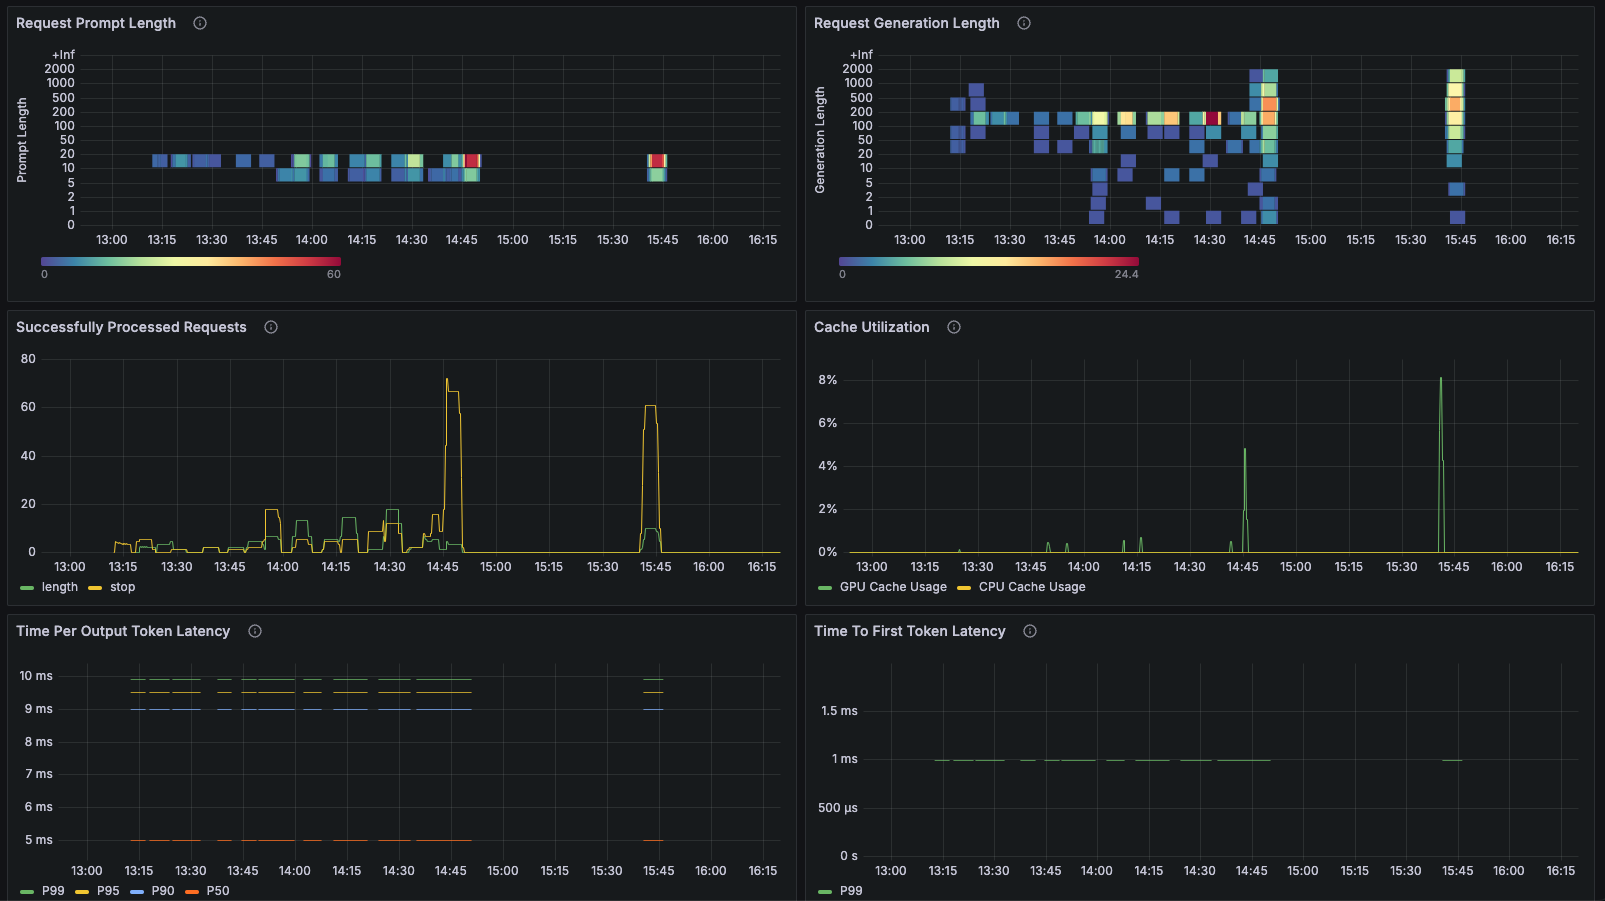Open info icon for Time Per Output Token Latency

255,631
